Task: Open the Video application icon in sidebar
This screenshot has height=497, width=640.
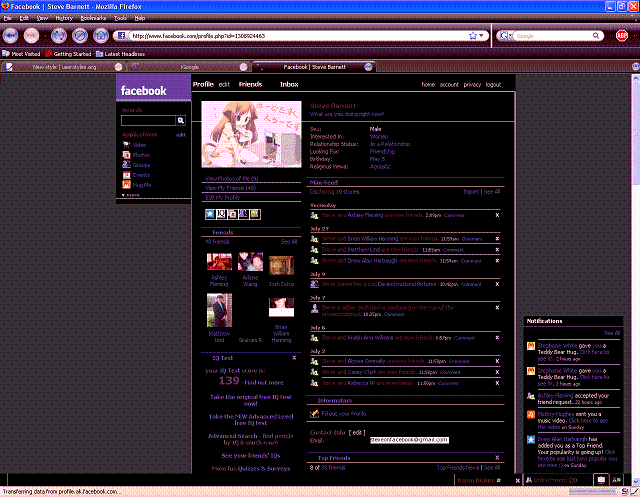Action: pyautogui.click(x=127, y=145)
